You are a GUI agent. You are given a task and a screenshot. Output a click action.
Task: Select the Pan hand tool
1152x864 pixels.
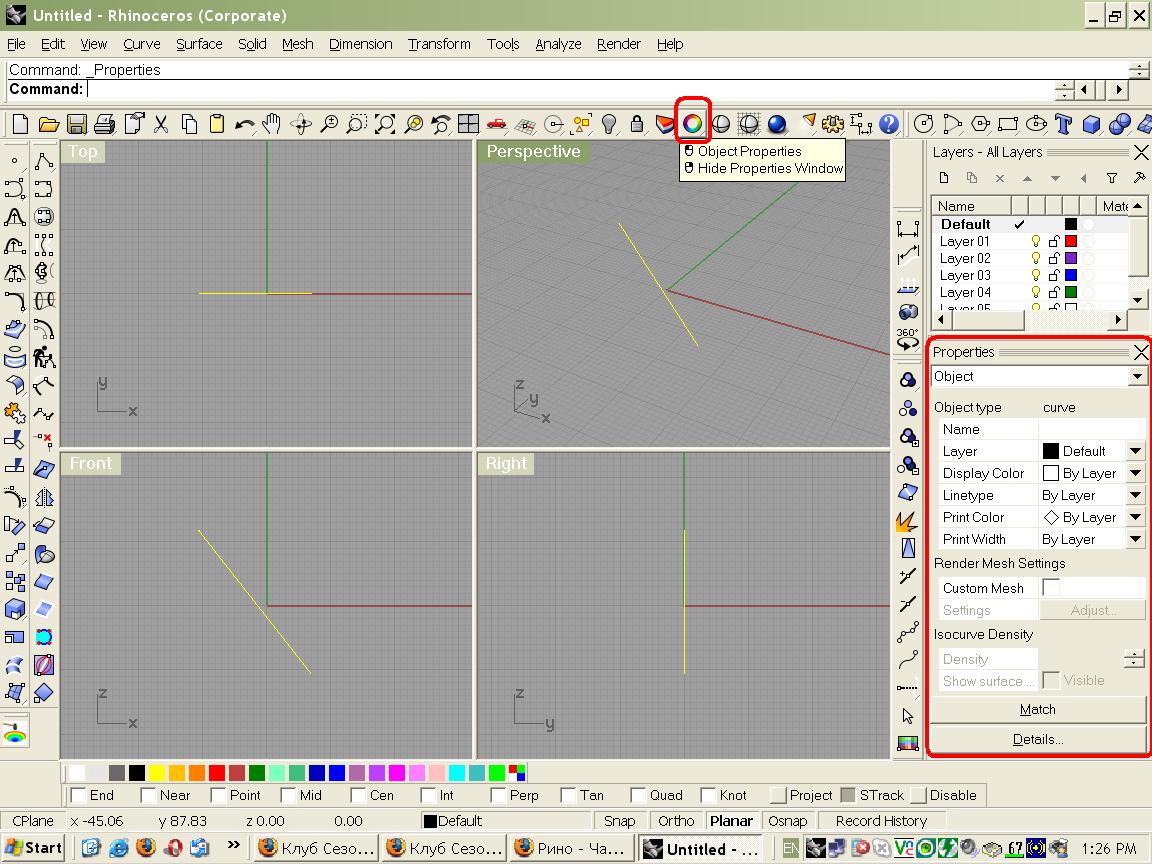[272, 124]
